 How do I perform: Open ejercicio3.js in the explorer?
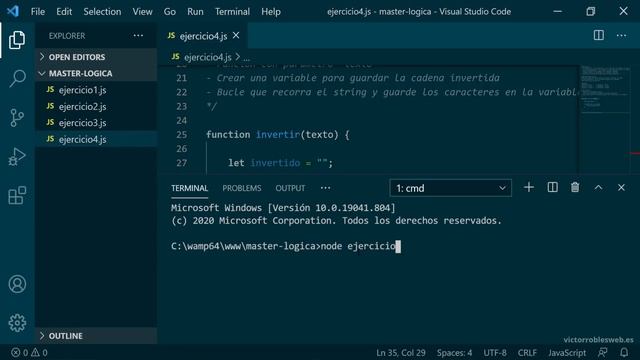click(96, 123)
